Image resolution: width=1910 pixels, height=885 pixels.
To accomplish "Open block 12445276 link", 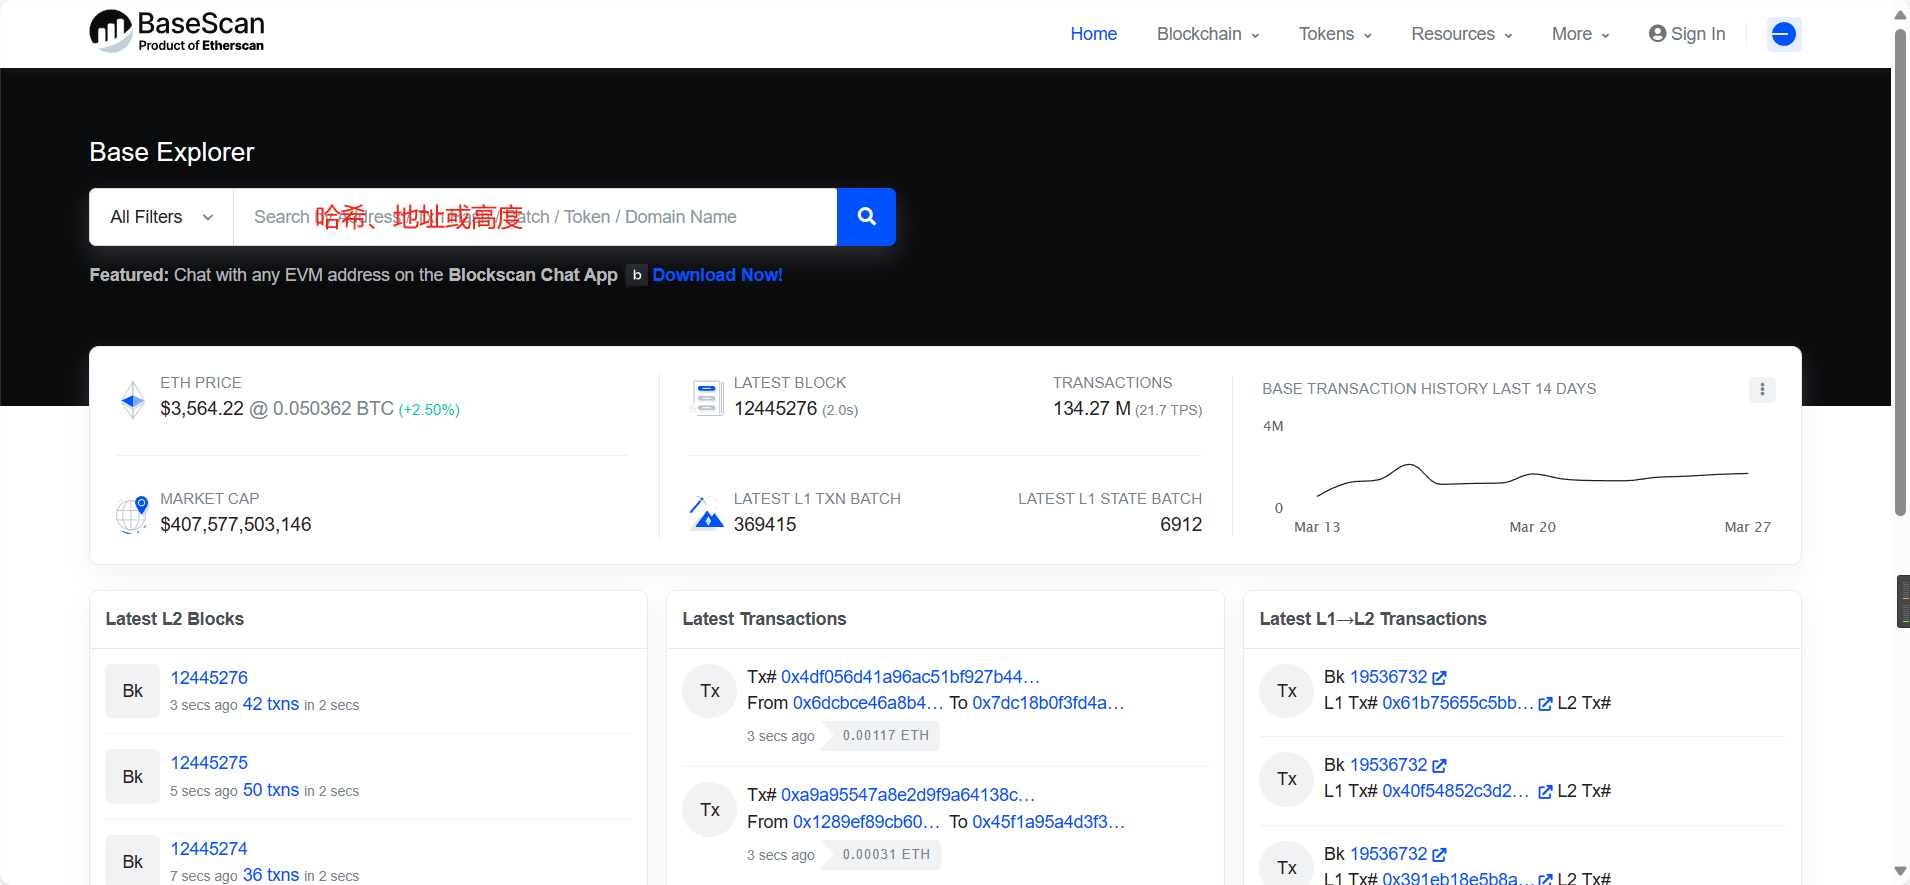I will [209, 678].
